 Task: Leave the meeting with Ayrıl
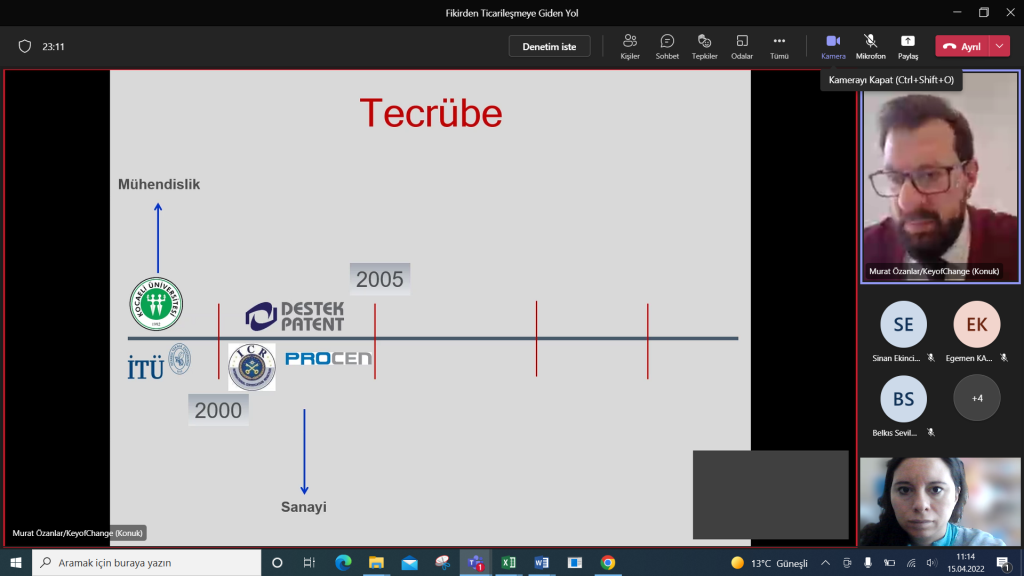click(x=962, y=46)
